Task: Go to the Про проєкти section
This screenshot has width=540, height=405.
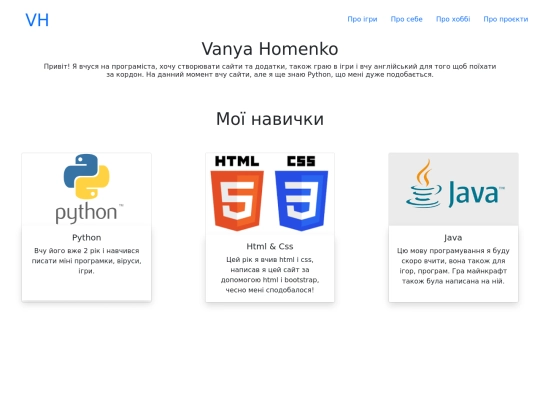Action: pyautogui.click(x=506, y=19)
